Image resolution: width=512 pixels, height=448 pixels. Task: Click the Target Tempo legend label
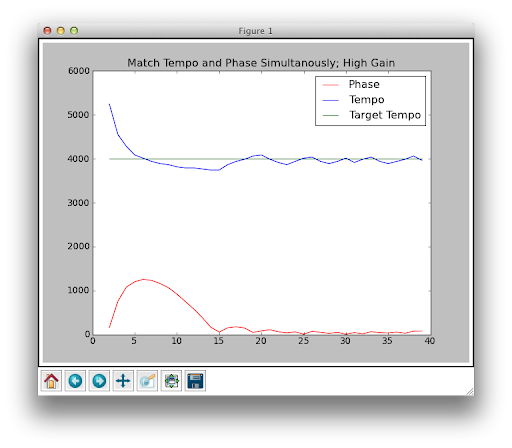385,115
